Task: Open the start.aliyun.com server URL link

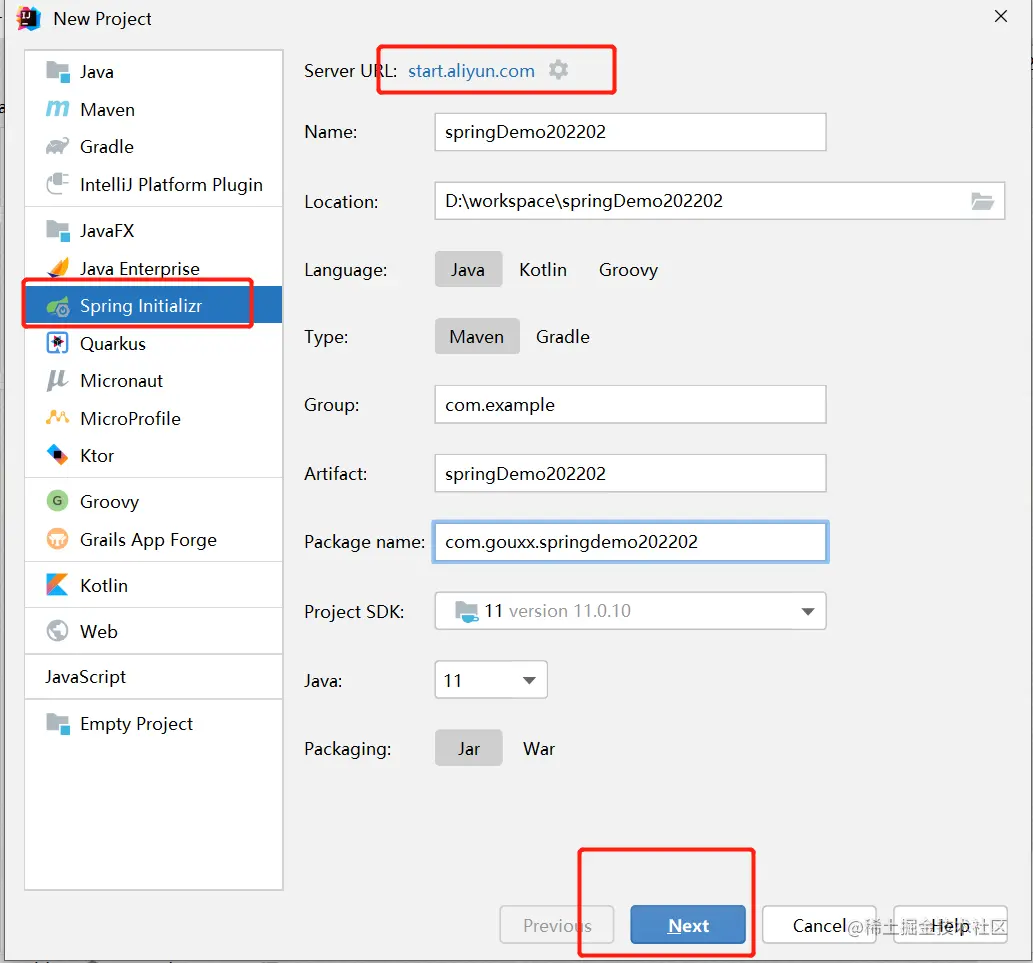Action: pos(471,70)
